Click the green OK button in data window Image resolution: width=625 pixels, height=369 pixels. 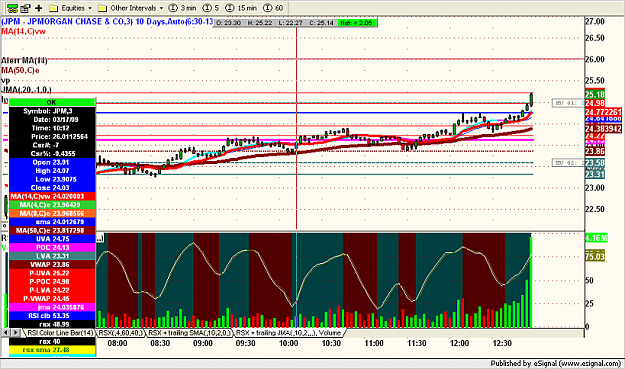coord(52,102)
